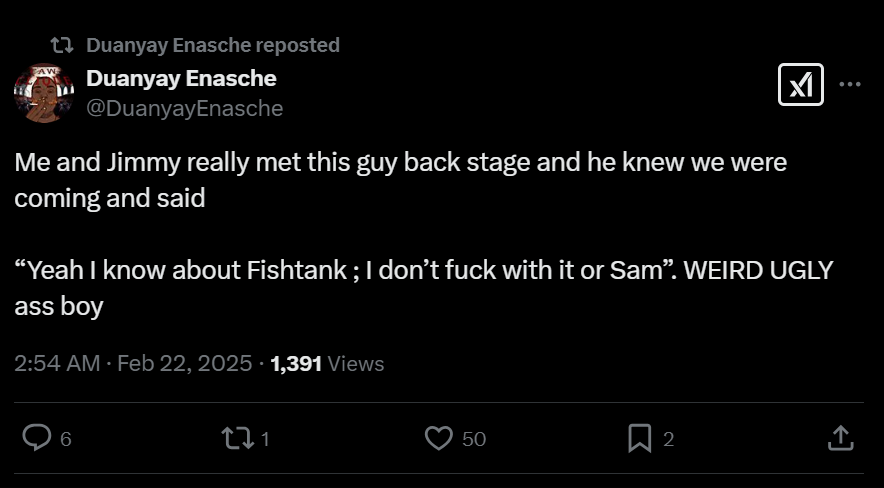Open the three-dot More options menu
The image size is (884, 488).
[x=850, y=85]
